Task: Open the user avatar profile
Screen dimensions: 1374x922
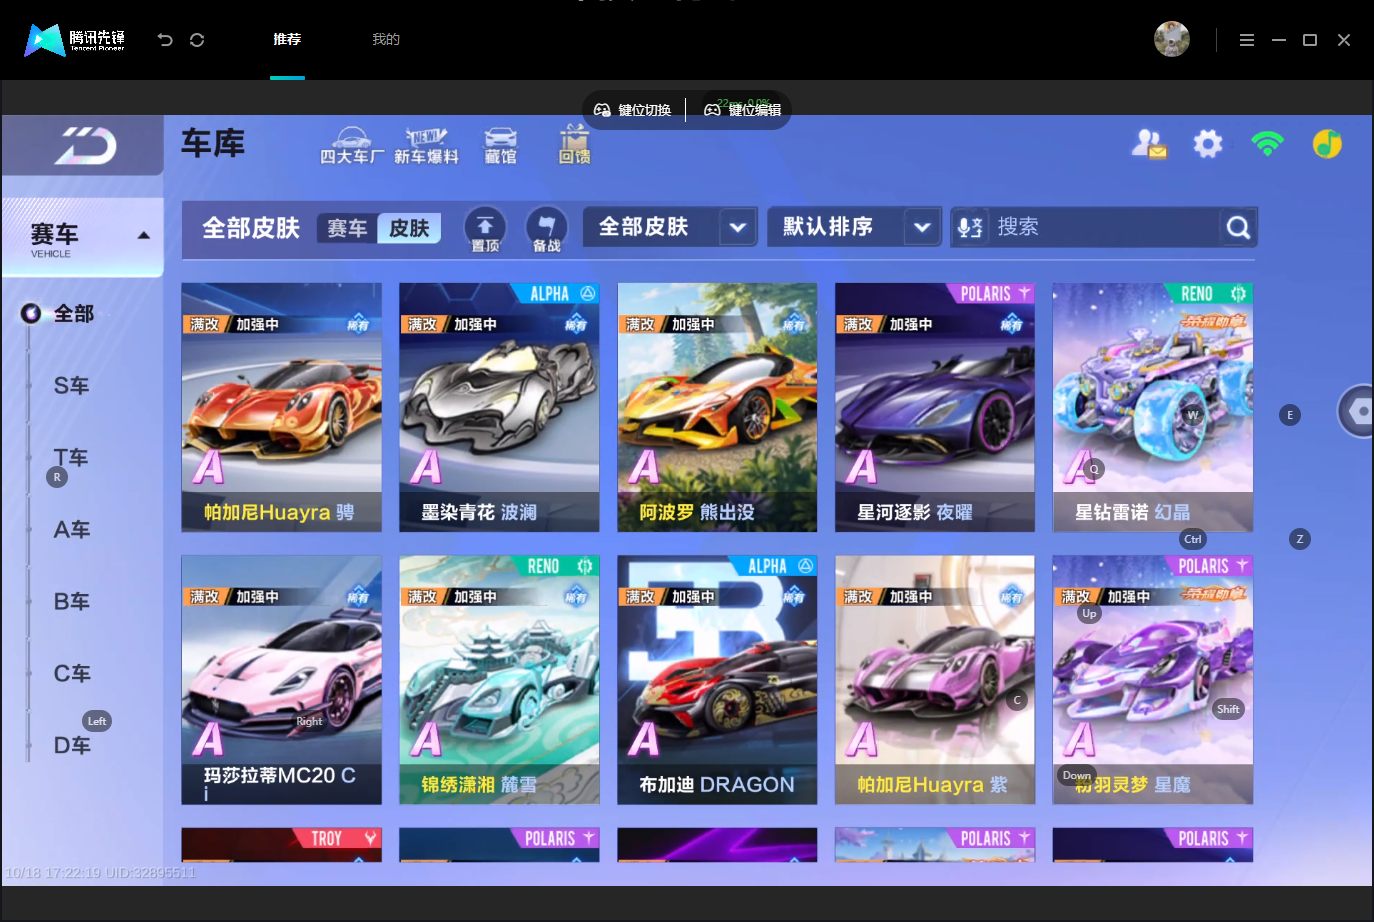Action: point(1172,39)
